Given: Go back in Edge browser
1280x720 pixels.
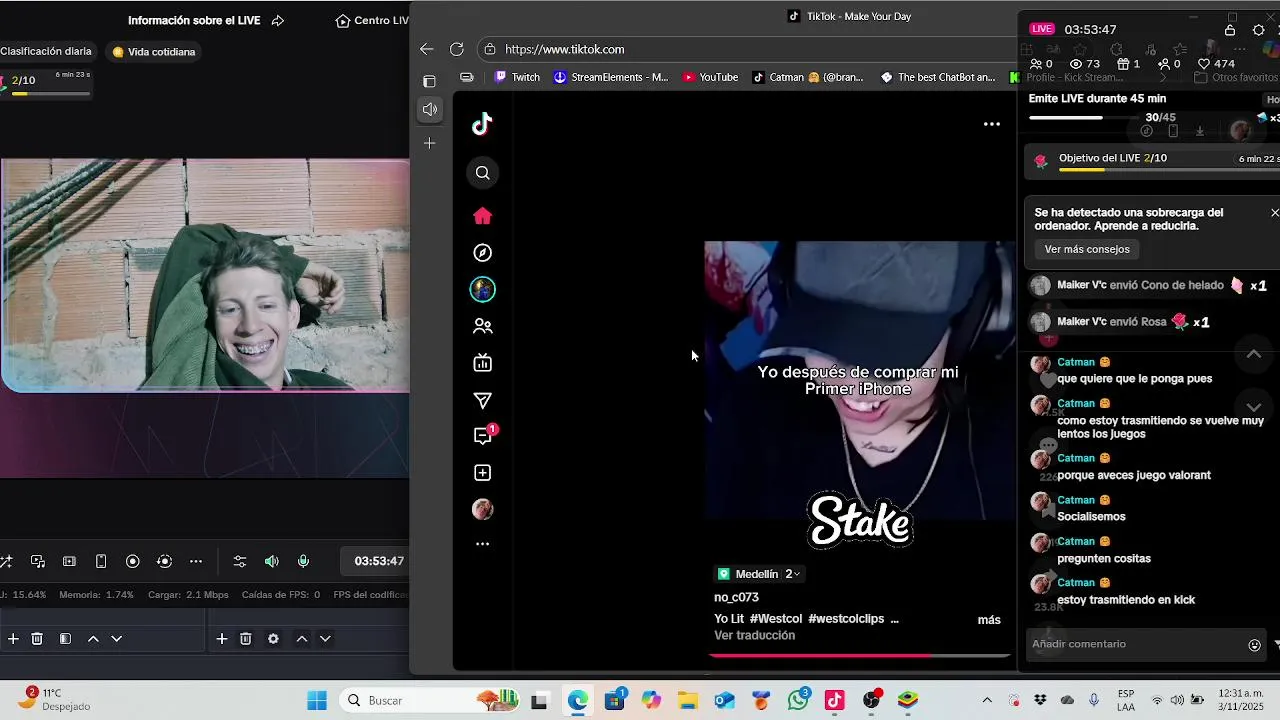Looking at the screenshot, I should pos(427,49).
